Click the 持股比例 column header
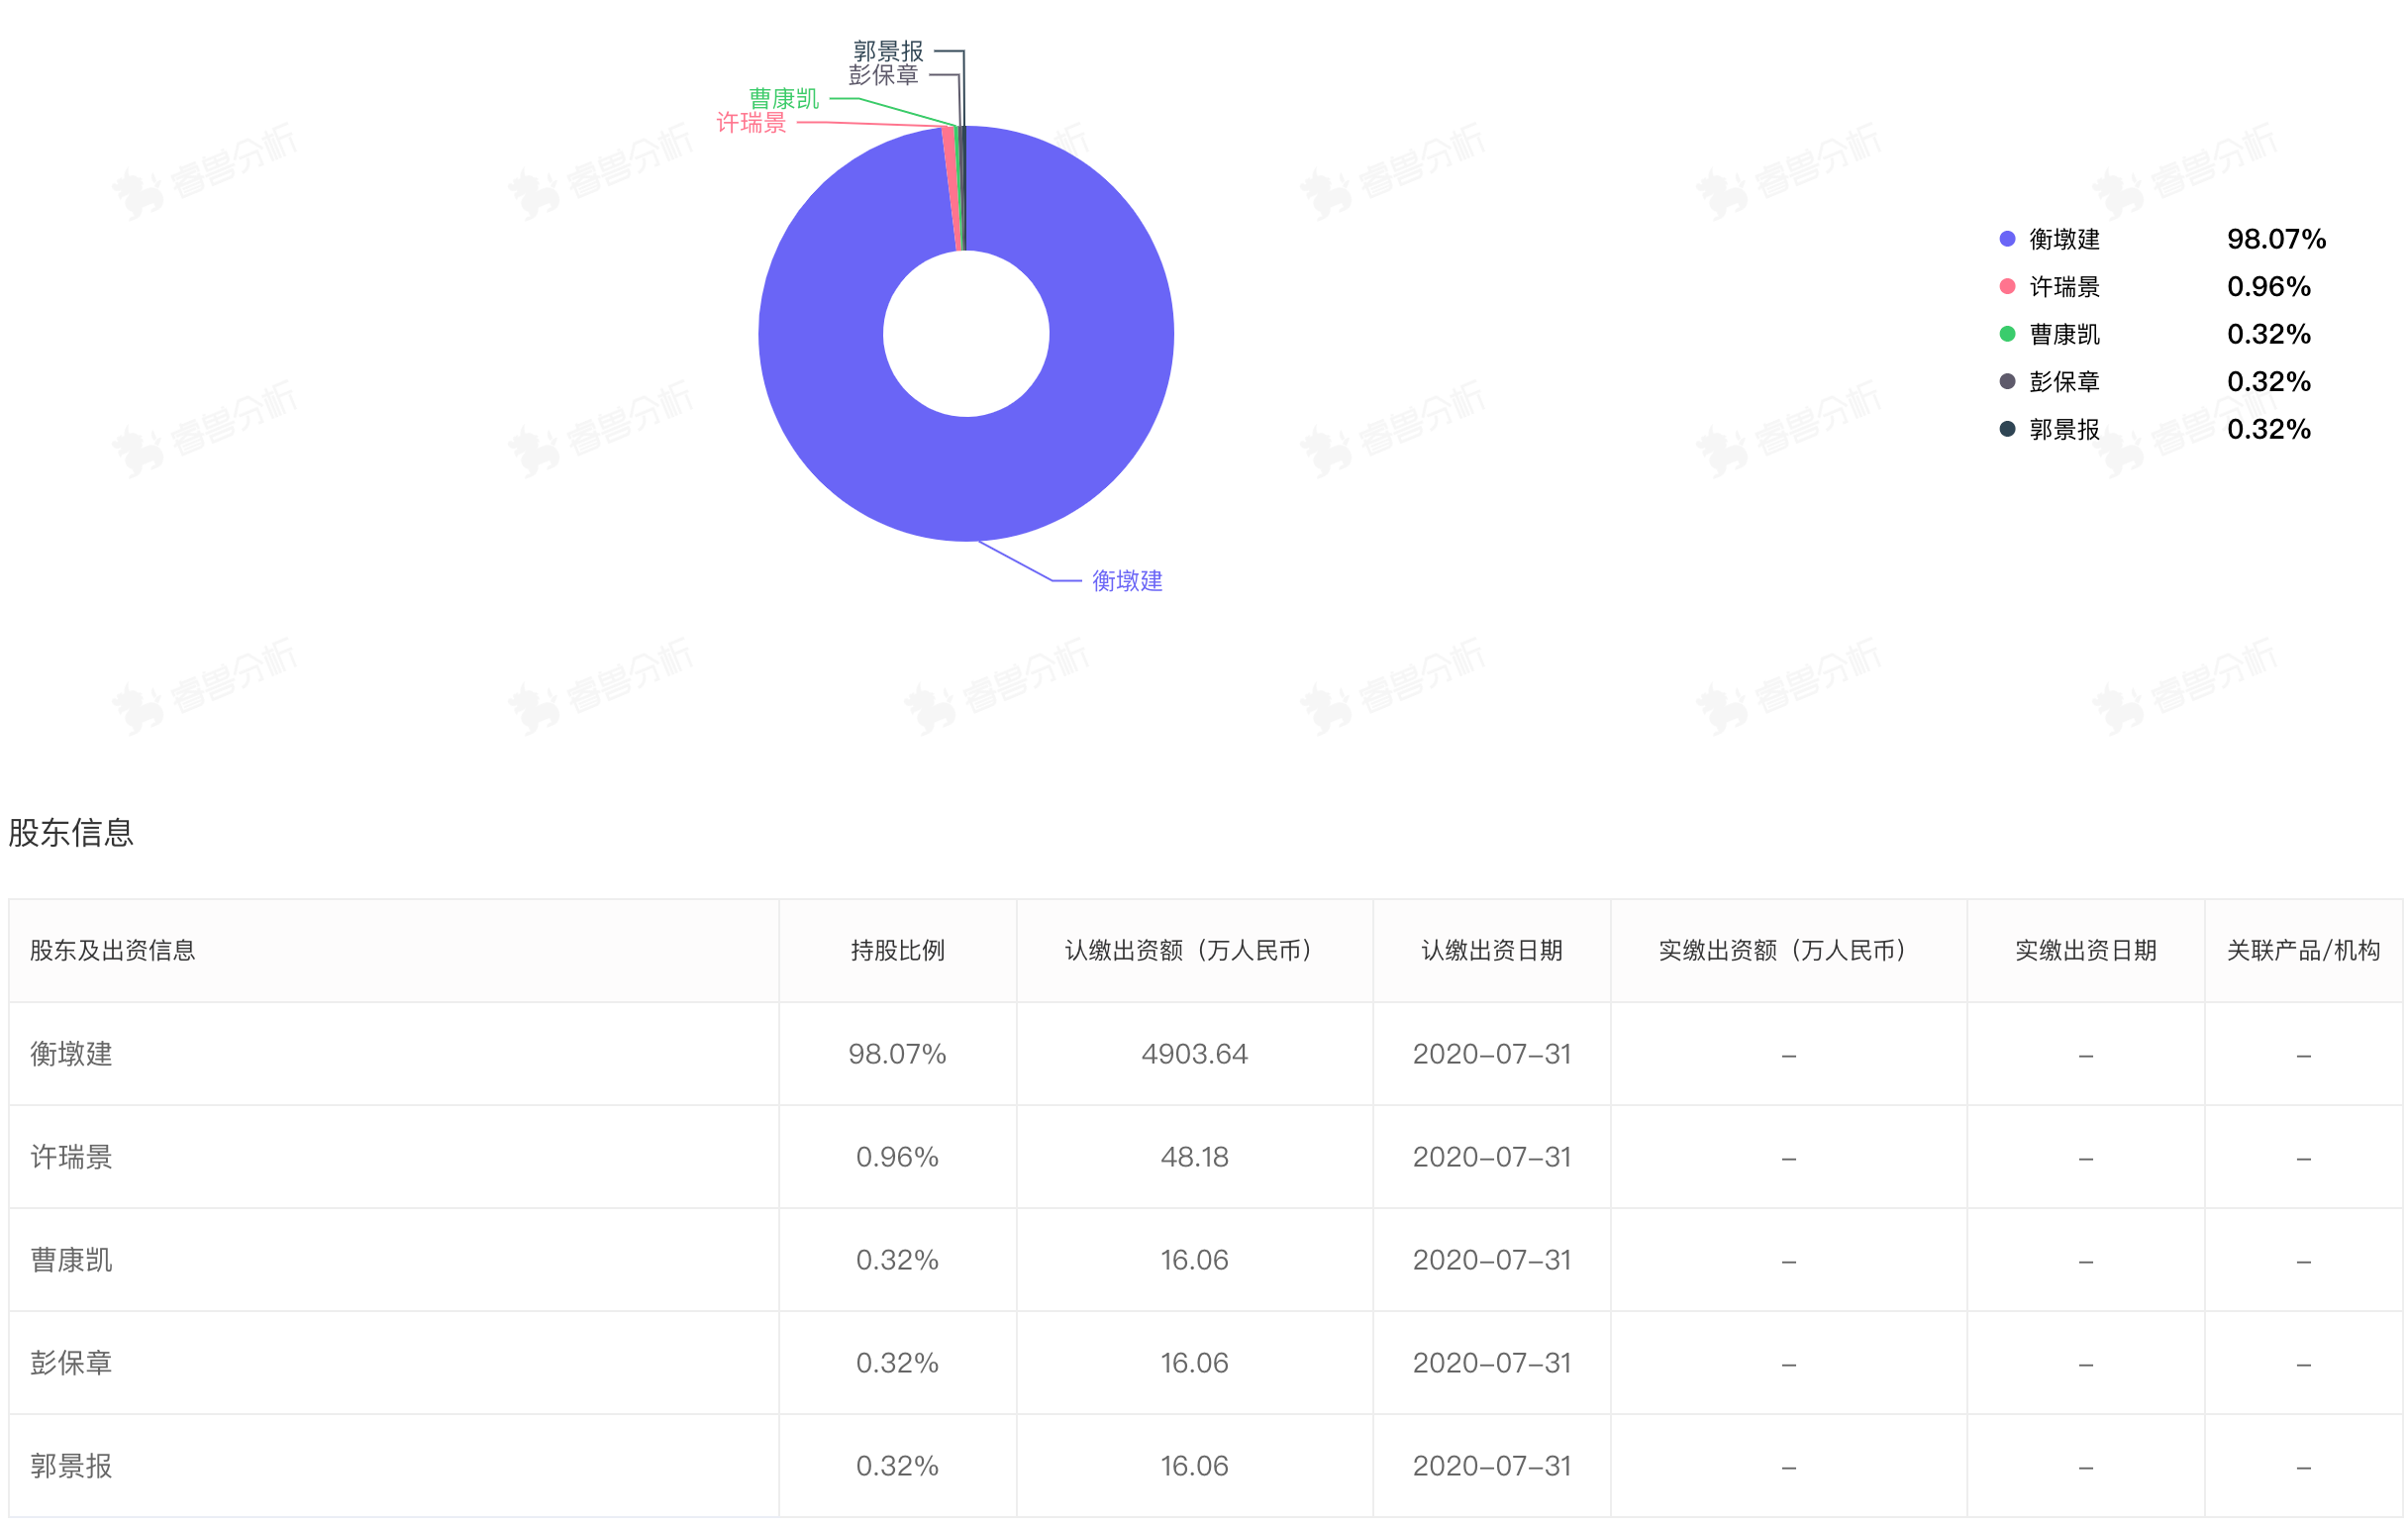This screenshot has width=2408, height=1525. [x=898, y=951]
